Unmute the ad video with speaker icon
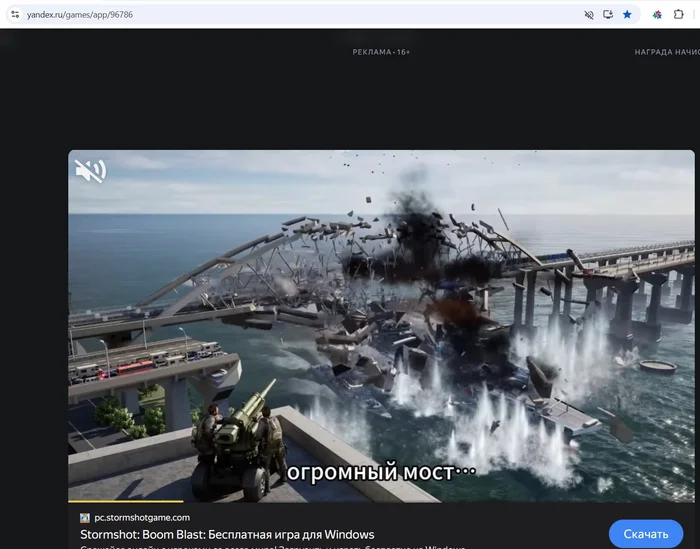This screenshot has width=700, height=549. coord(90,171)
